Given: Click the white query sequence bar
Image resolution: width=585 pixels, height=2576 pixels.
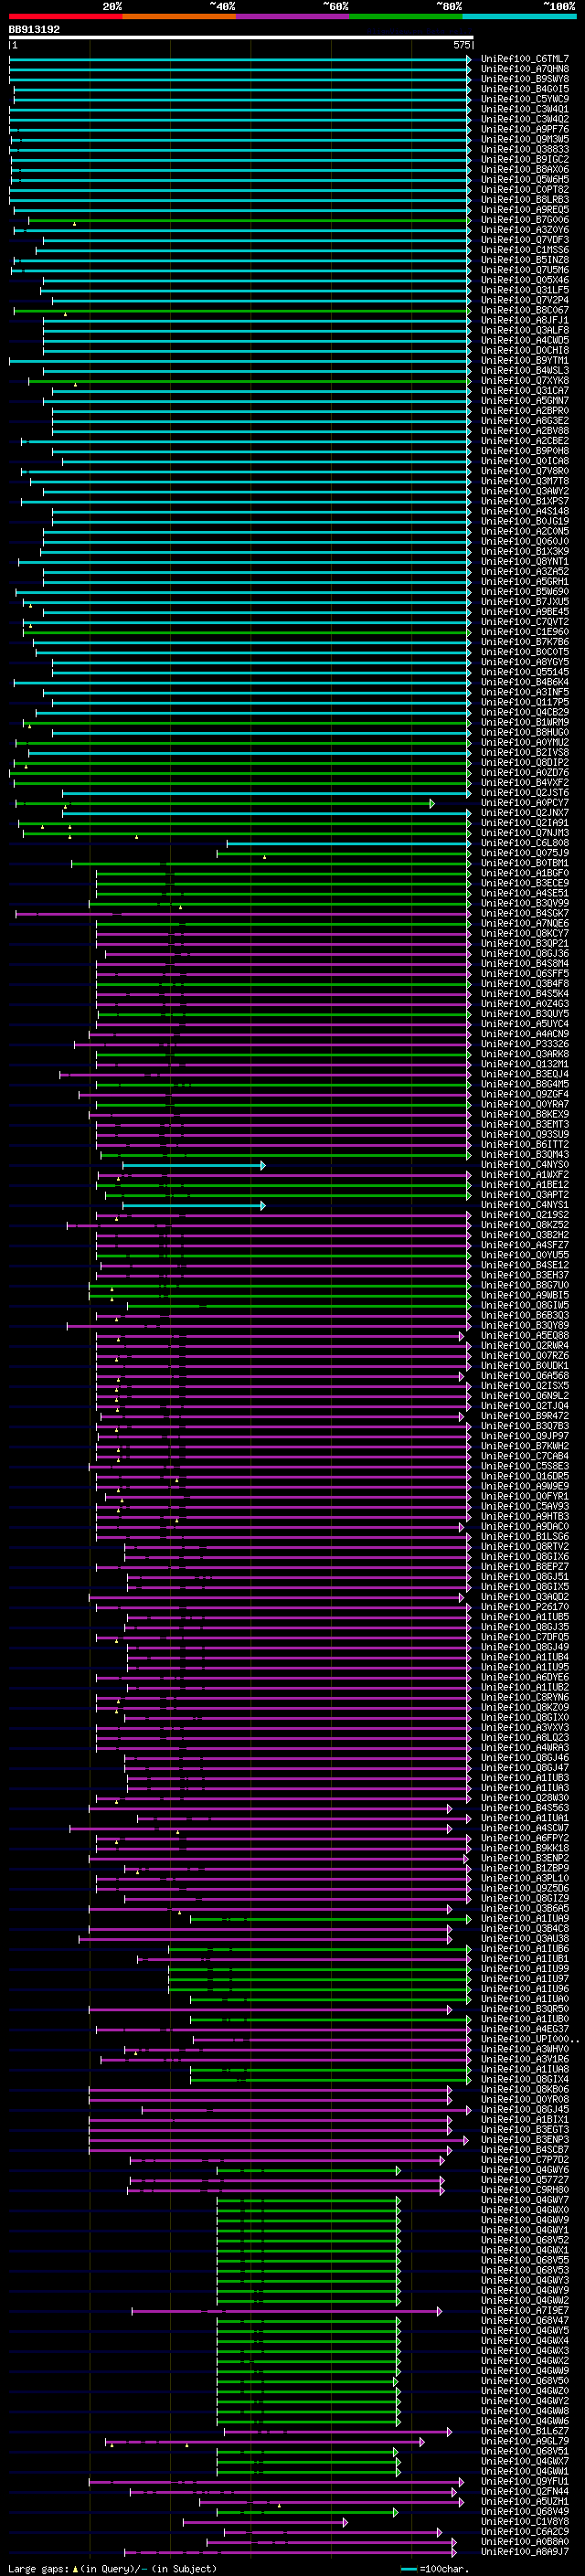Looking at the screenshot, I should point(241,38).
